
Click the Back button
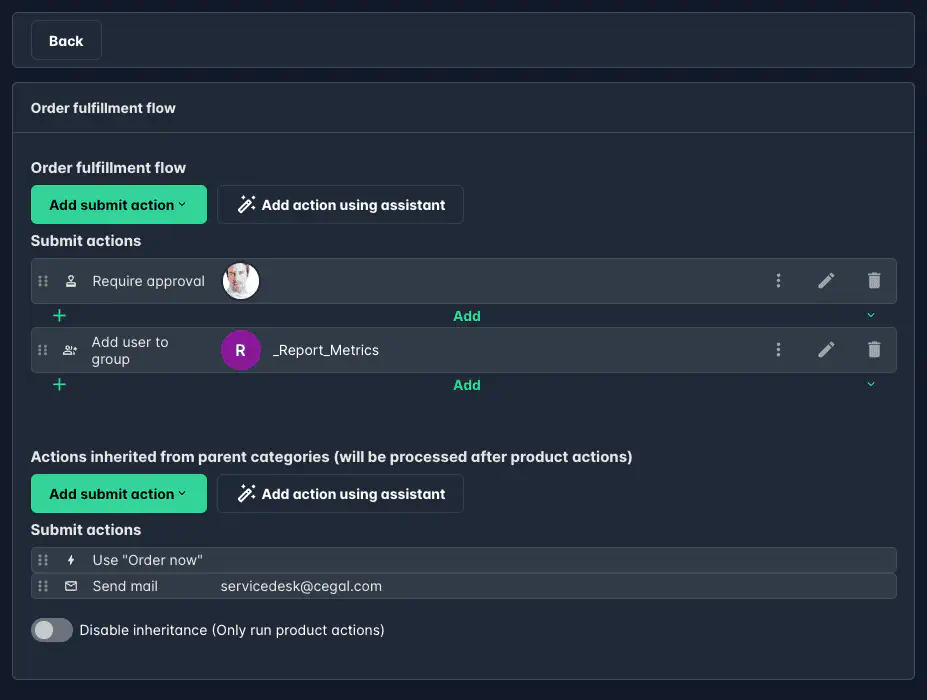(x=65, y=40)
